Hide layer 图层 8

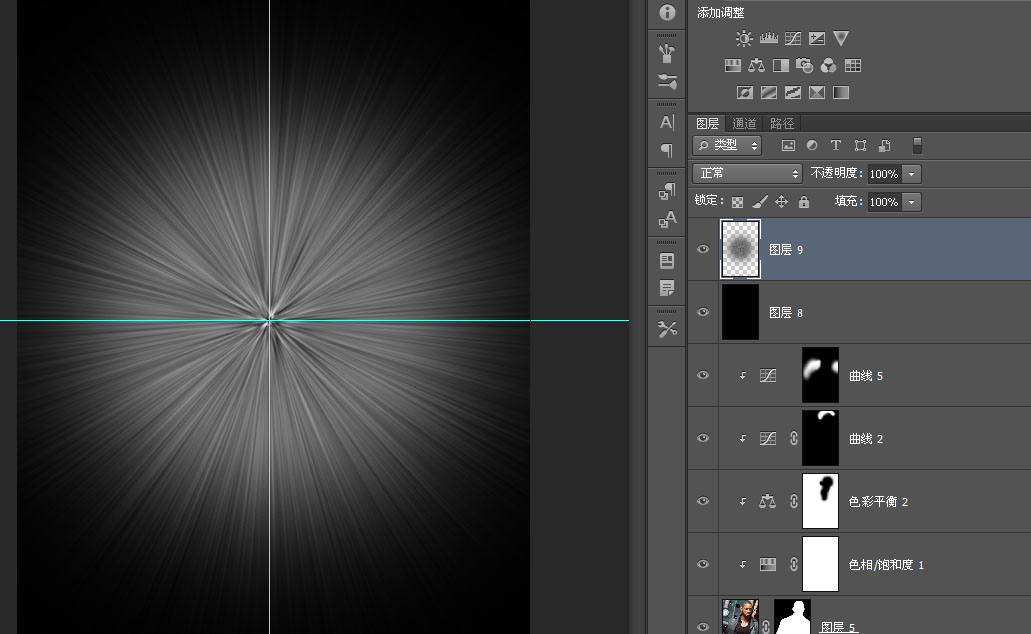[703, 312]
